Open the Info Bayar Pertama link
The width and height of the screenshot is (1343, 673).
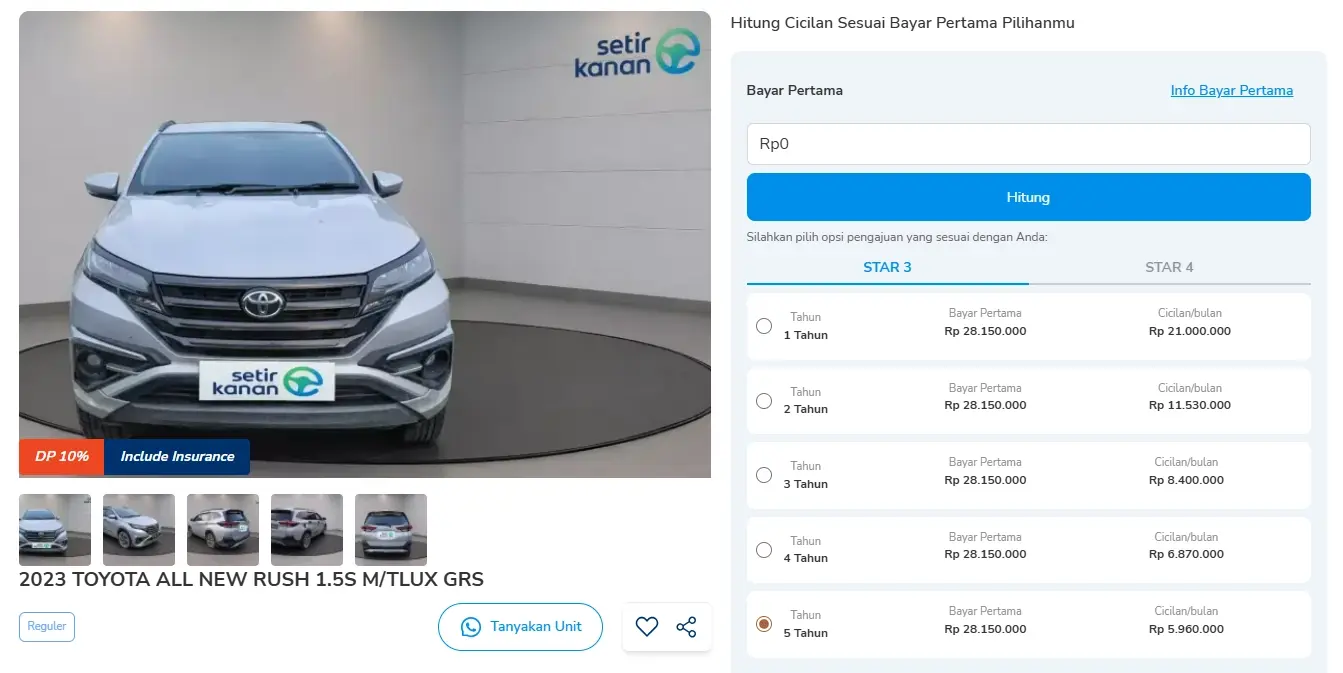coord(1231,91)
